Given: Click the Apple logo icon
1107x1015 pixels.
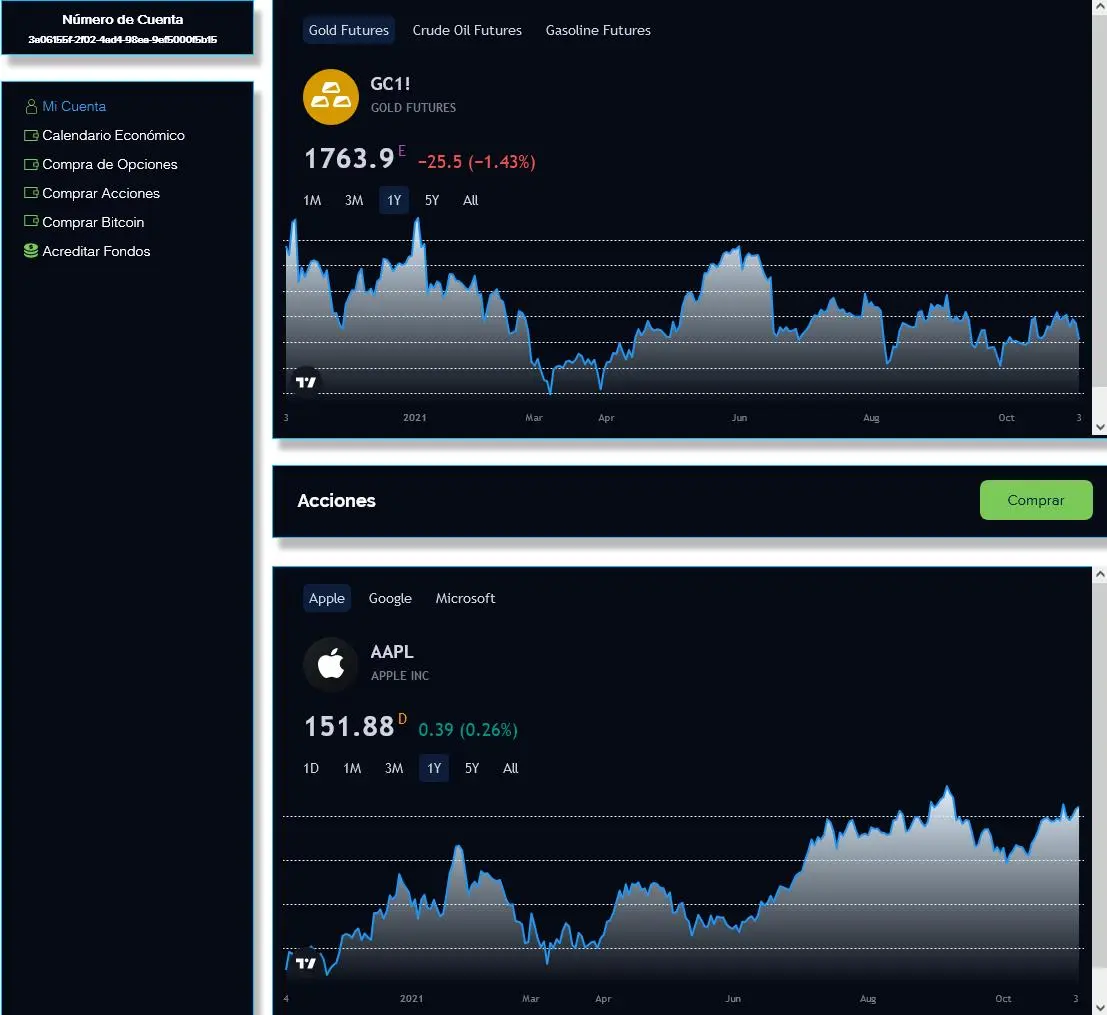Looking at the screenshot, I should tap(330, 664).
